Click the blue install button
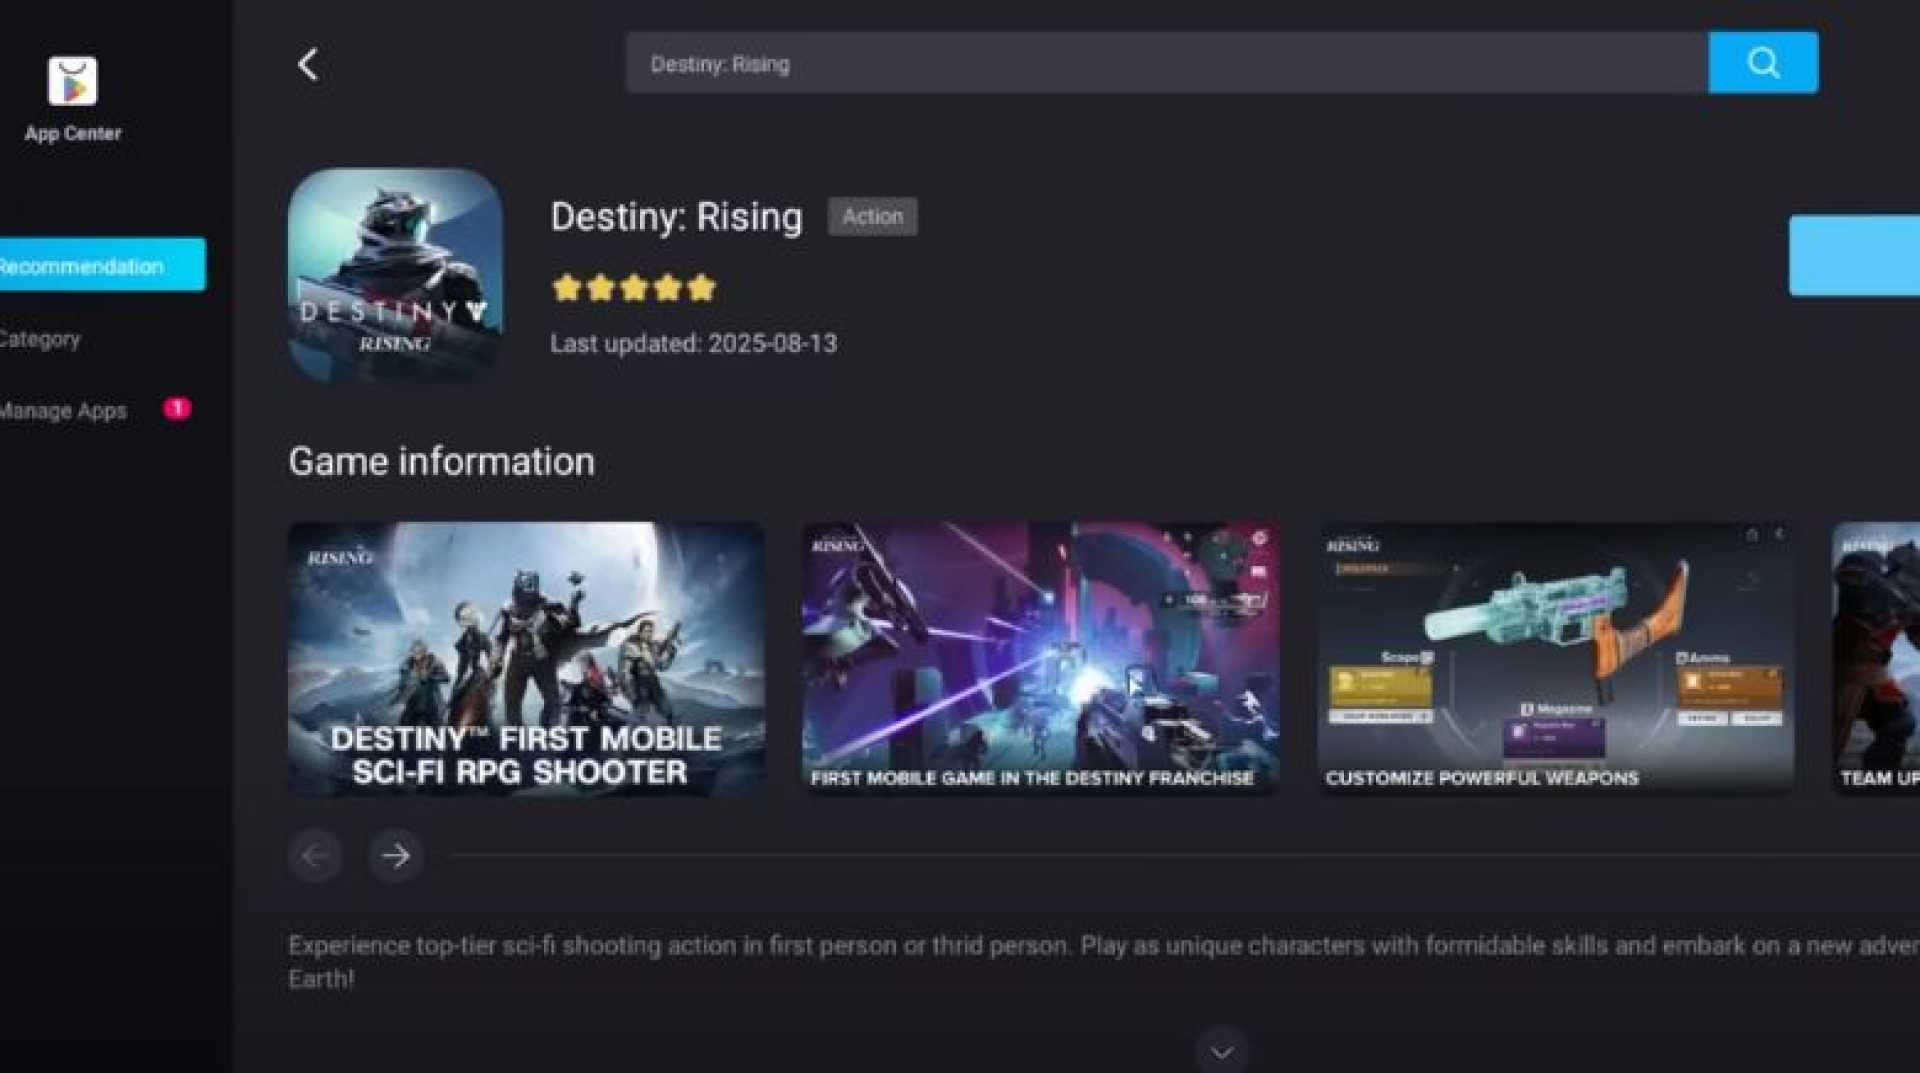1920x1073 pixels. pyautogui.click(x=1854, y=255)
